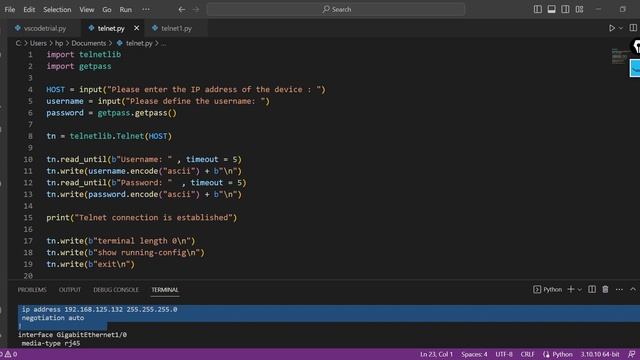Click the 'import getpass' code line

coord(79,66)
